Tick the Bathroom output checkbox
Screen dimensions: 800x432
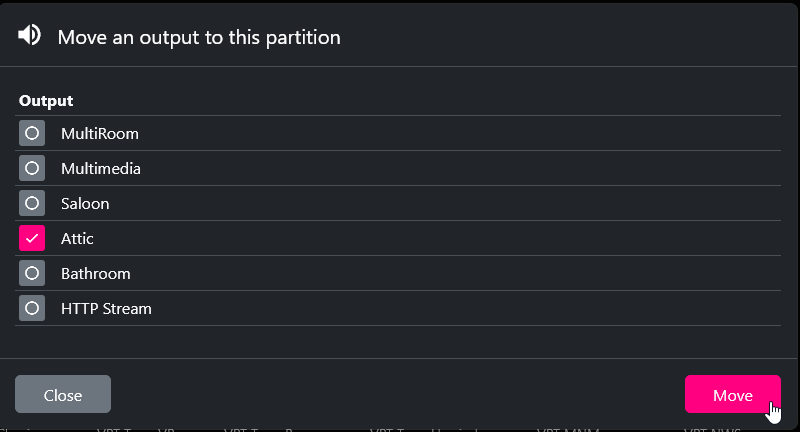tap(32, 273)
